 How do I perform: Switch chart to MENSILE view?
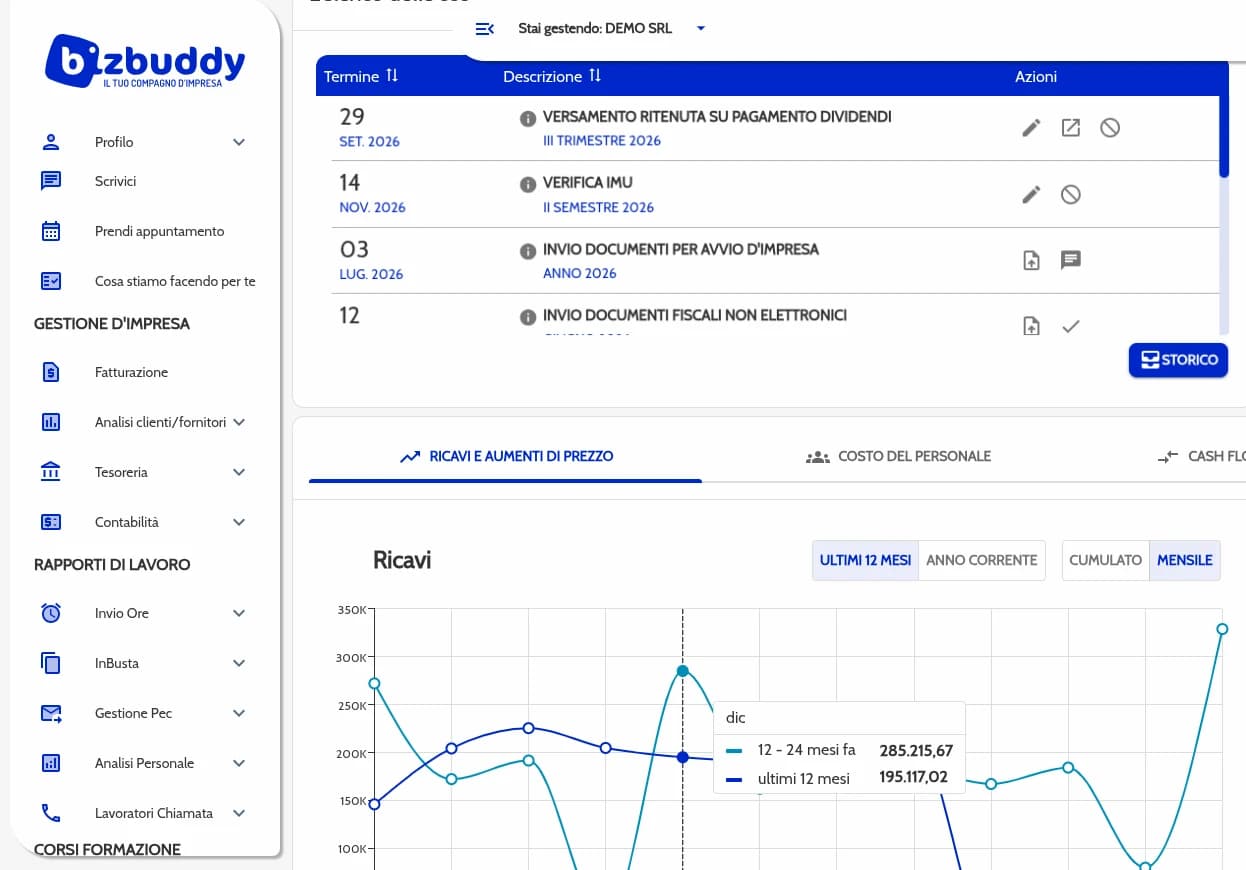(1185, 560)
